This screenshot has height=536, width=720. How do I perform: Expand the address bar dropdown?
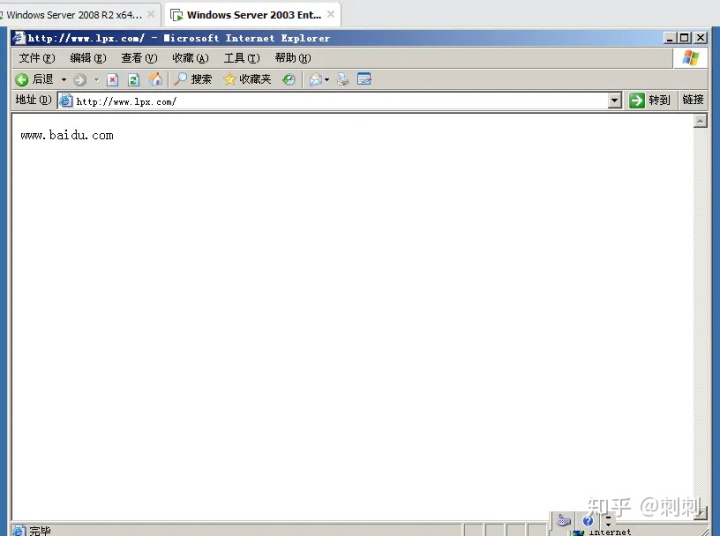(614, 101)
